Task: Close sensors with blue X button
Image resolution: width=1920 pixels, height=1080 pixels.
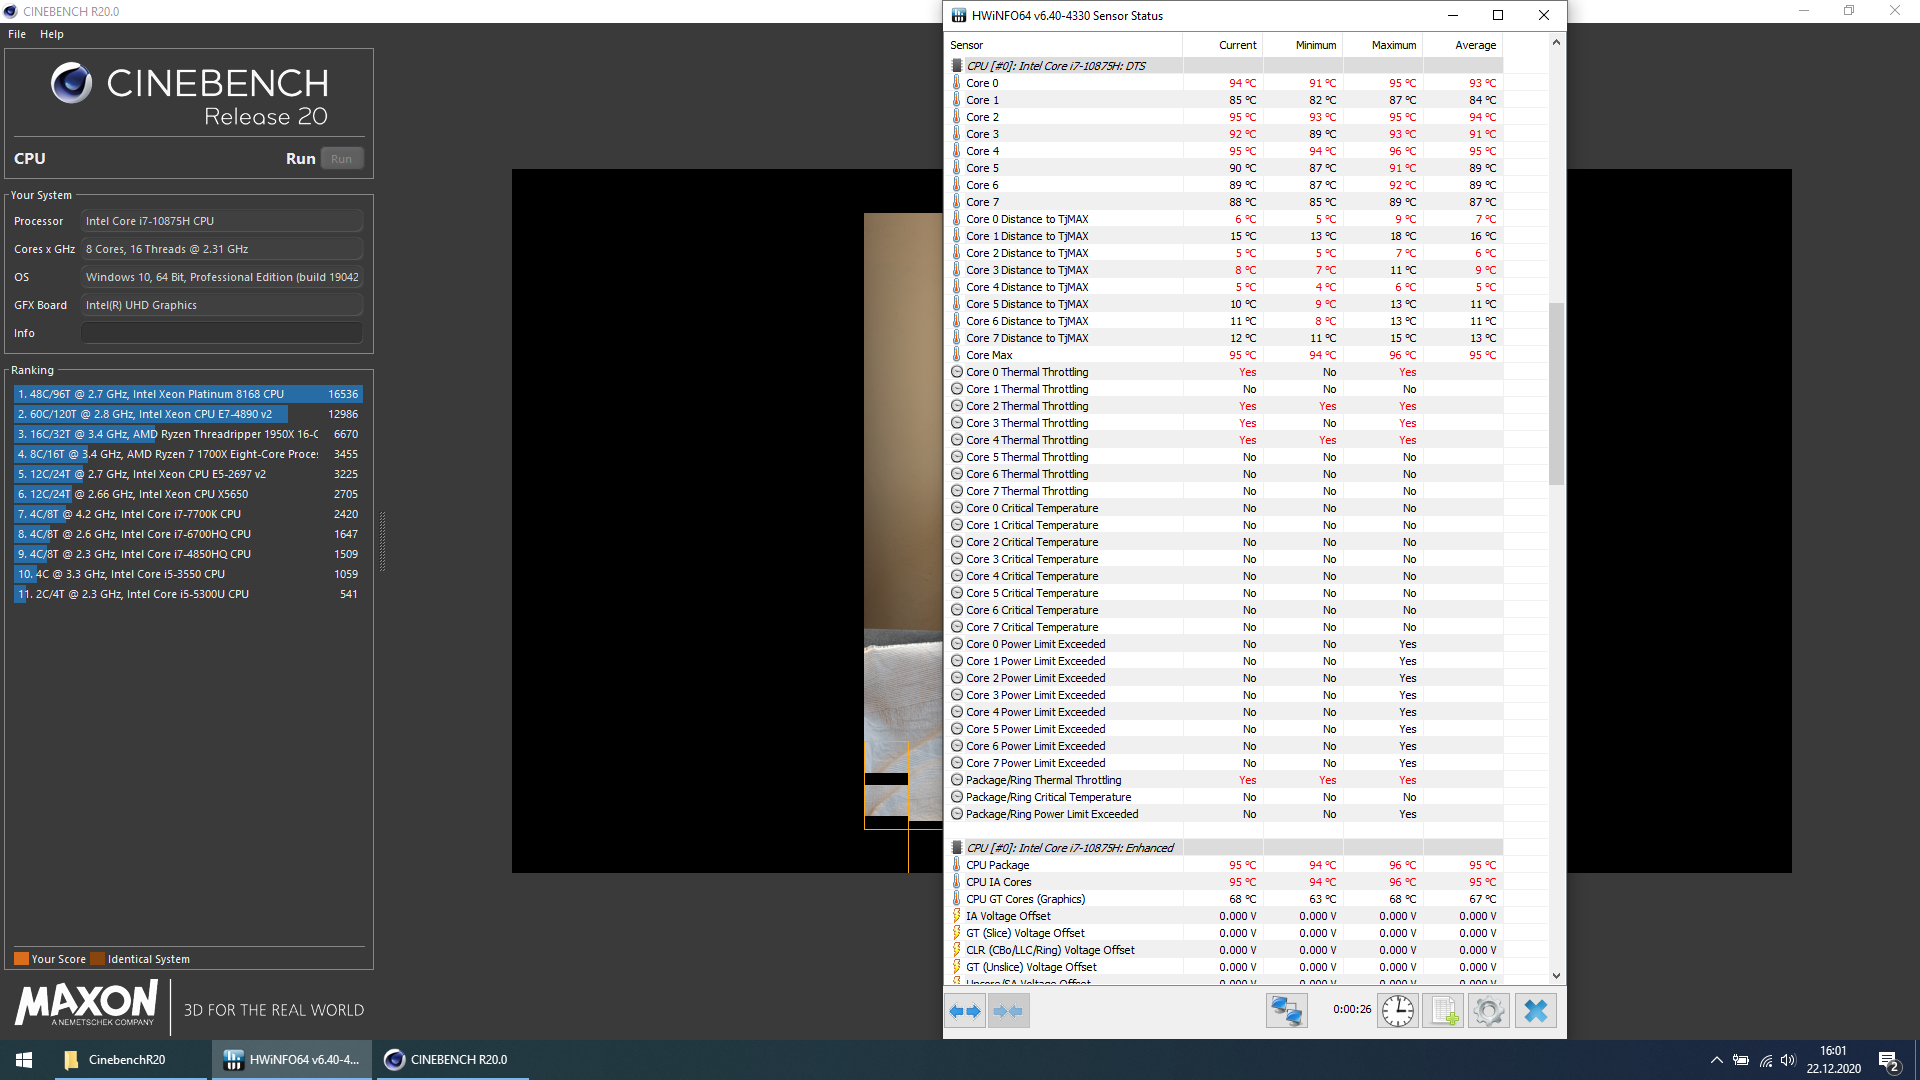Action: coord(1535,1011)
